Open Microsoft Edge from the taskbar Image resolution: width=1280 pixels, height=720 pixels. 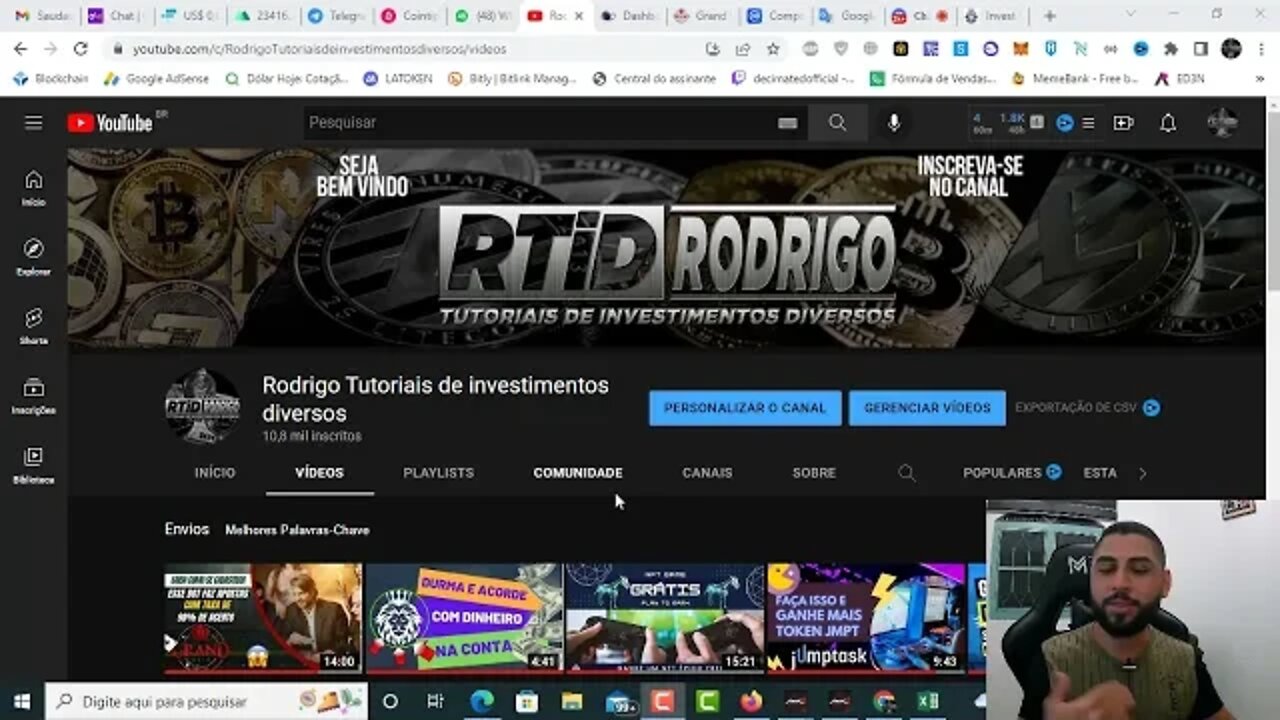[482, 701]
